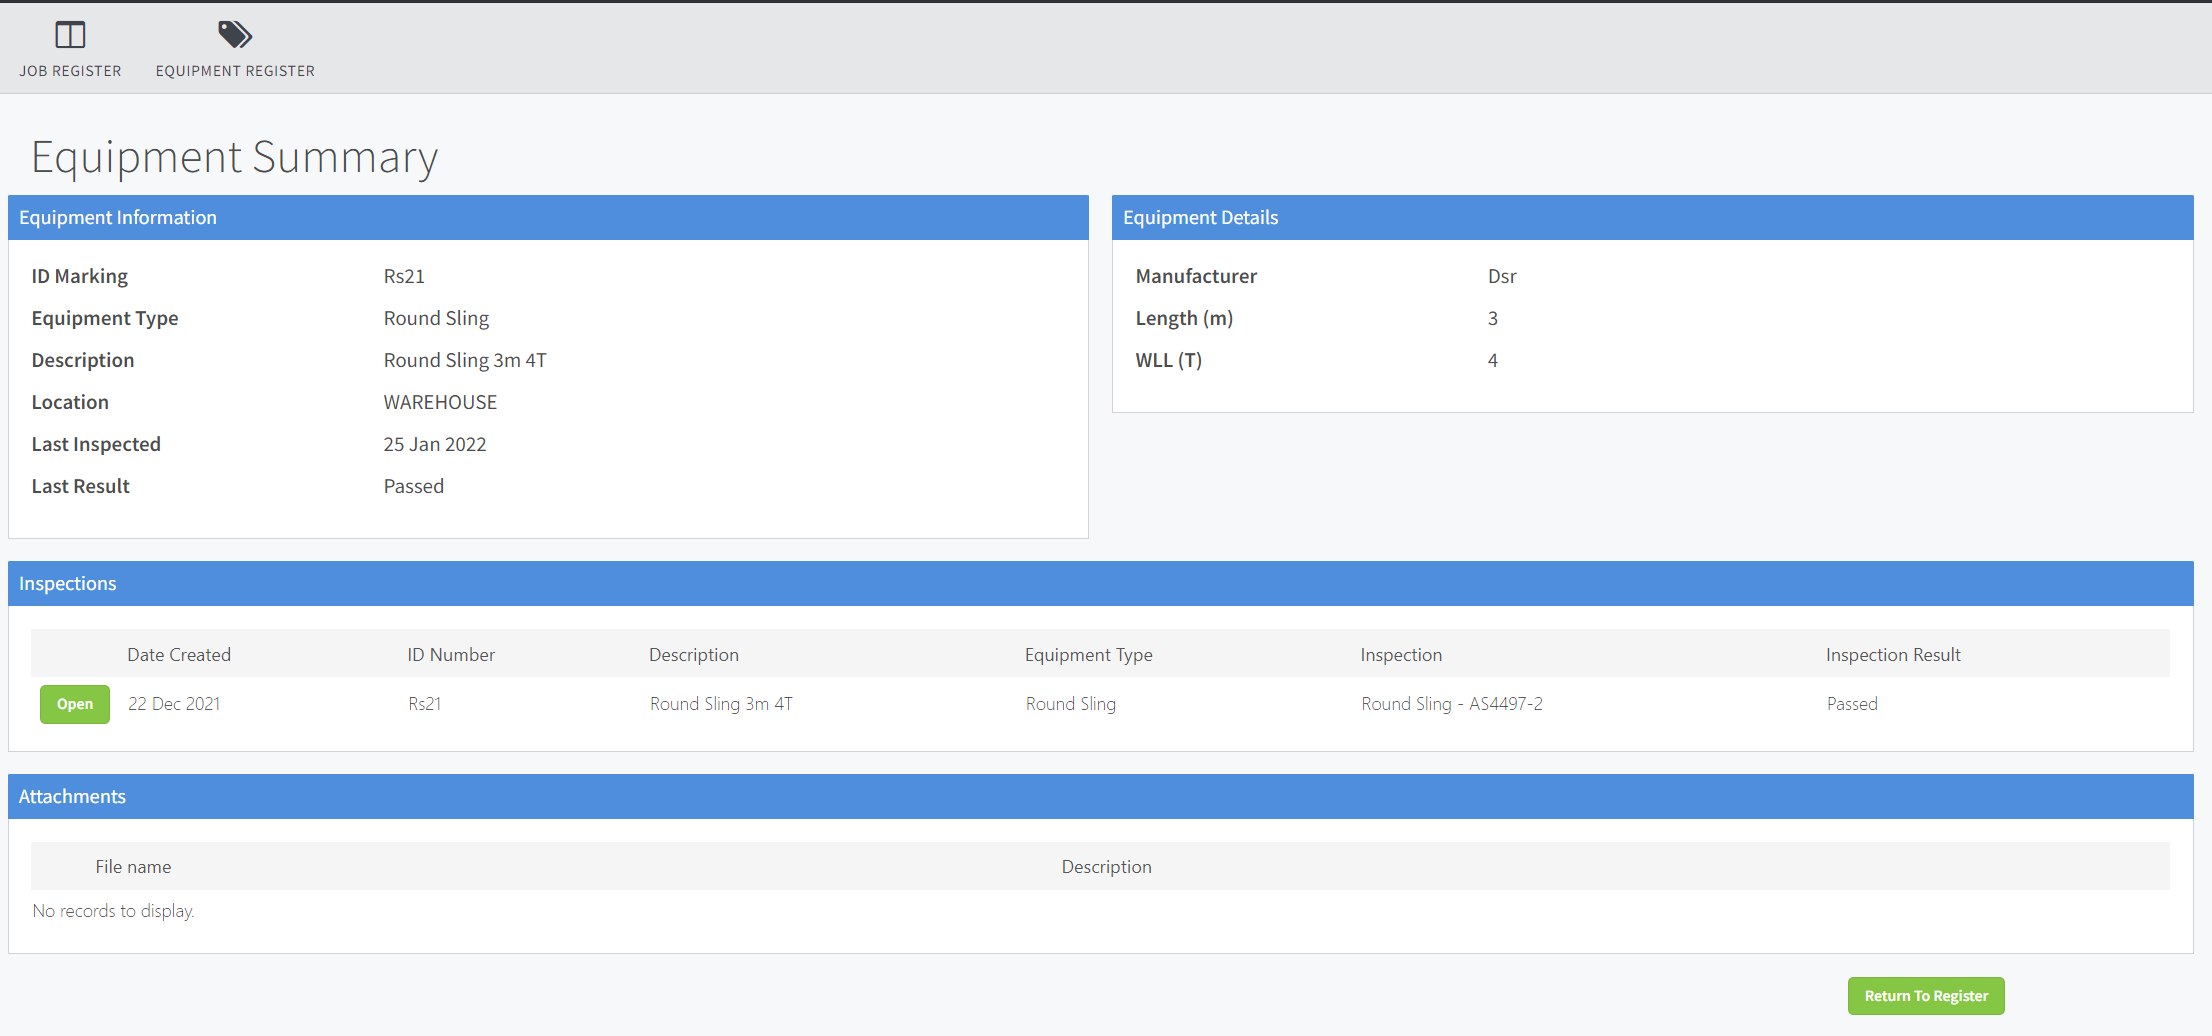Click the Inspections table Description column header
The image size is (2212, 1036).
pos(694,655)
